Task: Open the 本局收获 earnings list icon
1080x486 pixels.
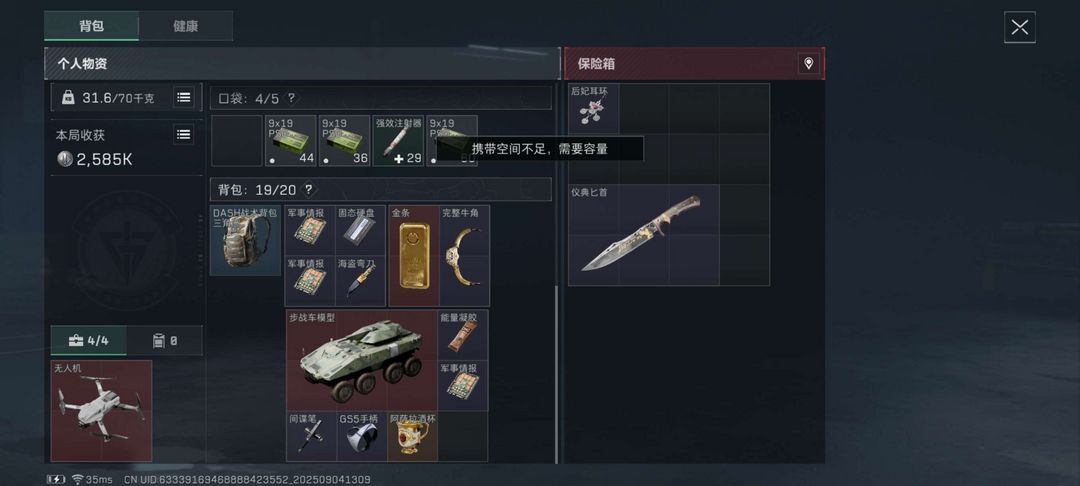Action: 183,134
